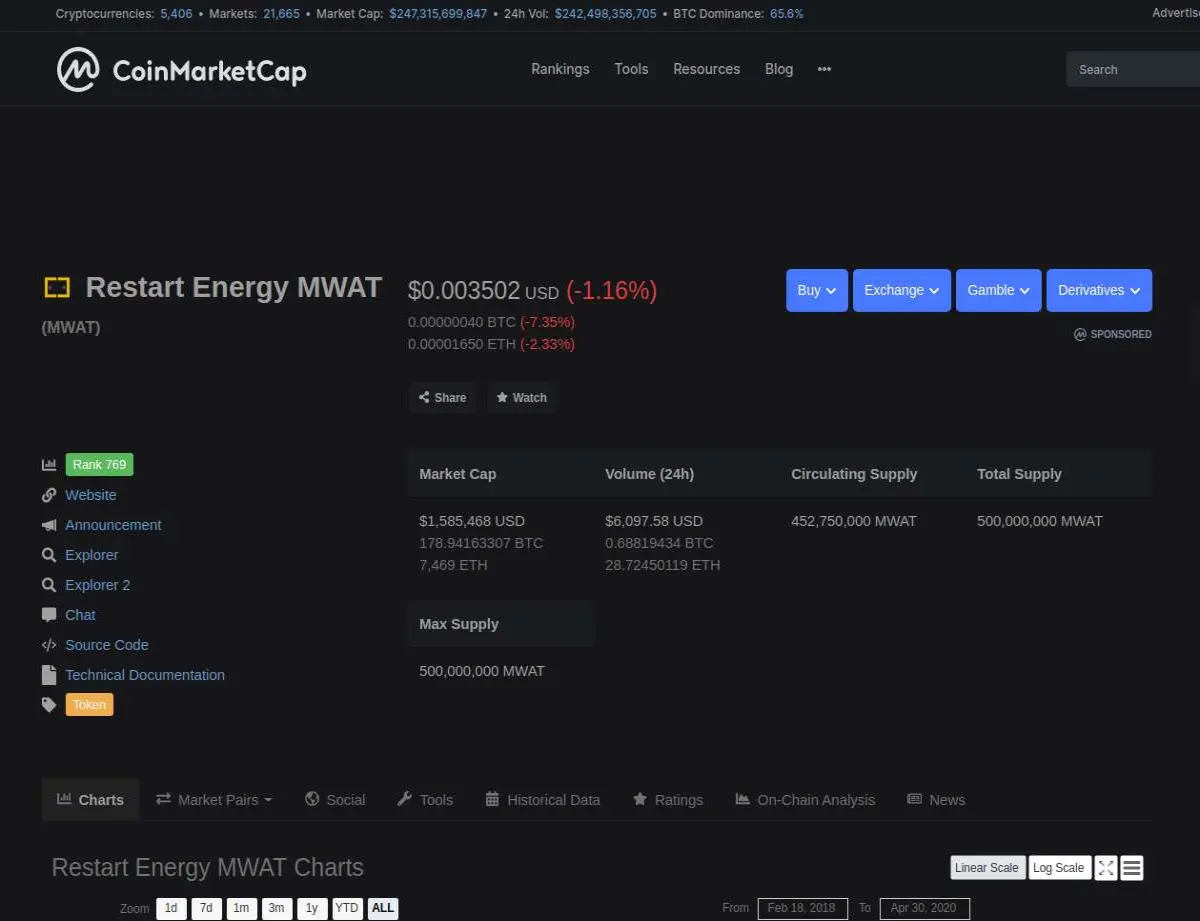This screenshot has width=1200, height=921.
Task: Open the Technical Documentation link
Action: 145,675
